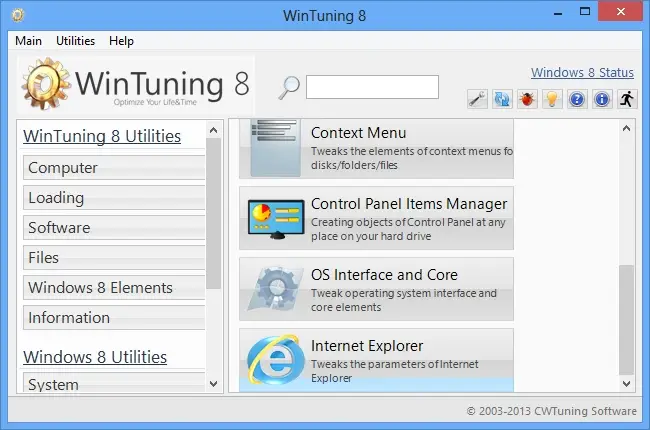Click the left sidebar scrollbar thumb
Viewport: 650px width, 430px height.
point(213,214)
